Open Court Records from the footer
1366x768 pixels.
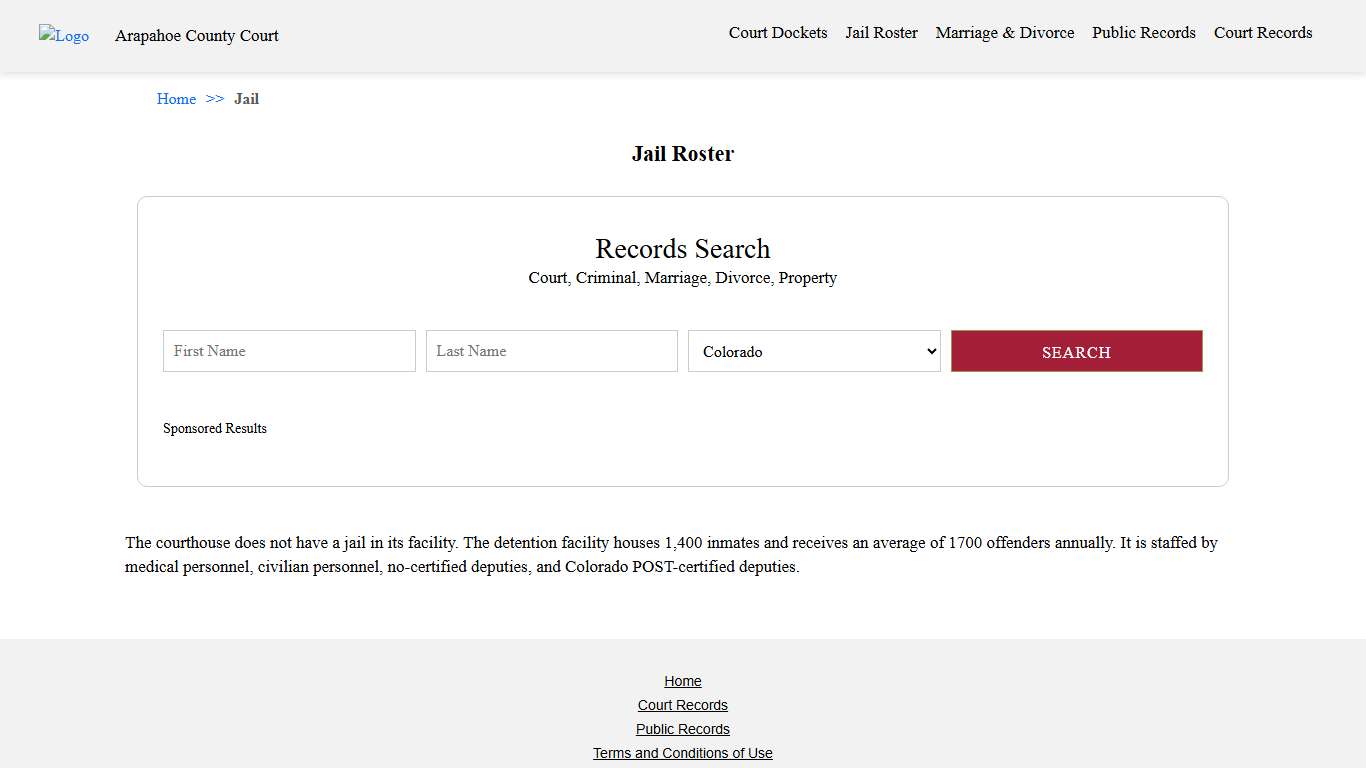tap(683, 705)
